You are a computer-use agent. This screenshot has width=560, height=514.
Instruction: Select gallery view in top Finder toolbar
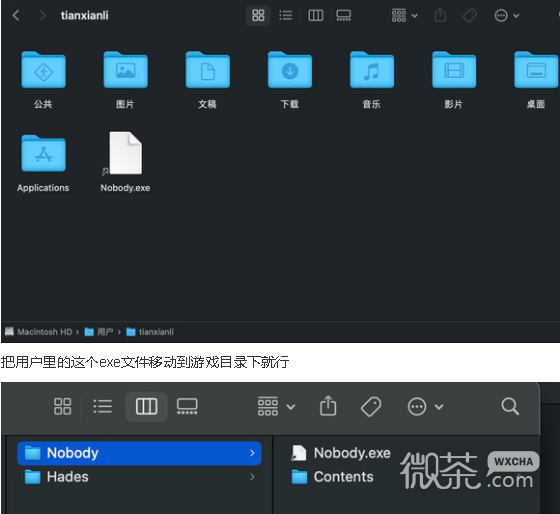point(344,15)
